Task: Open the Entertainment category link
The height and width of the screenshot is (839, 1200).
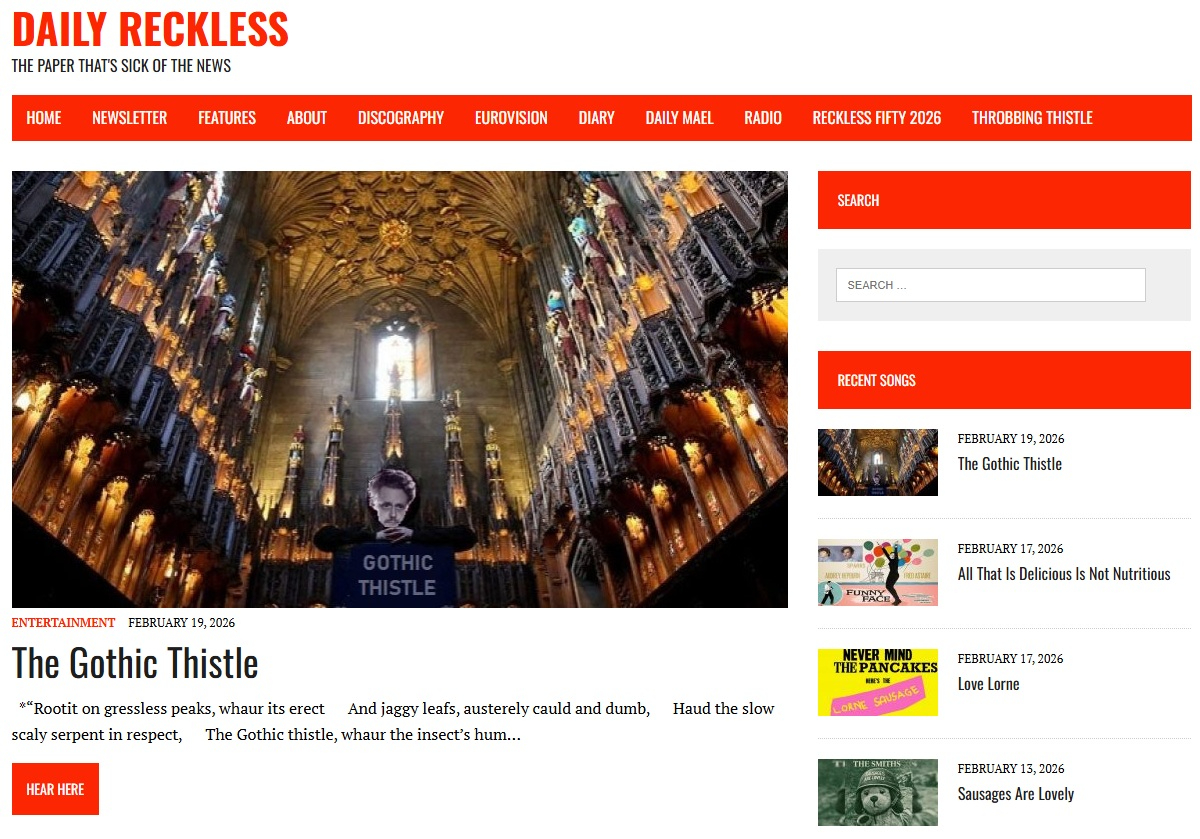Action: point(63,622)
